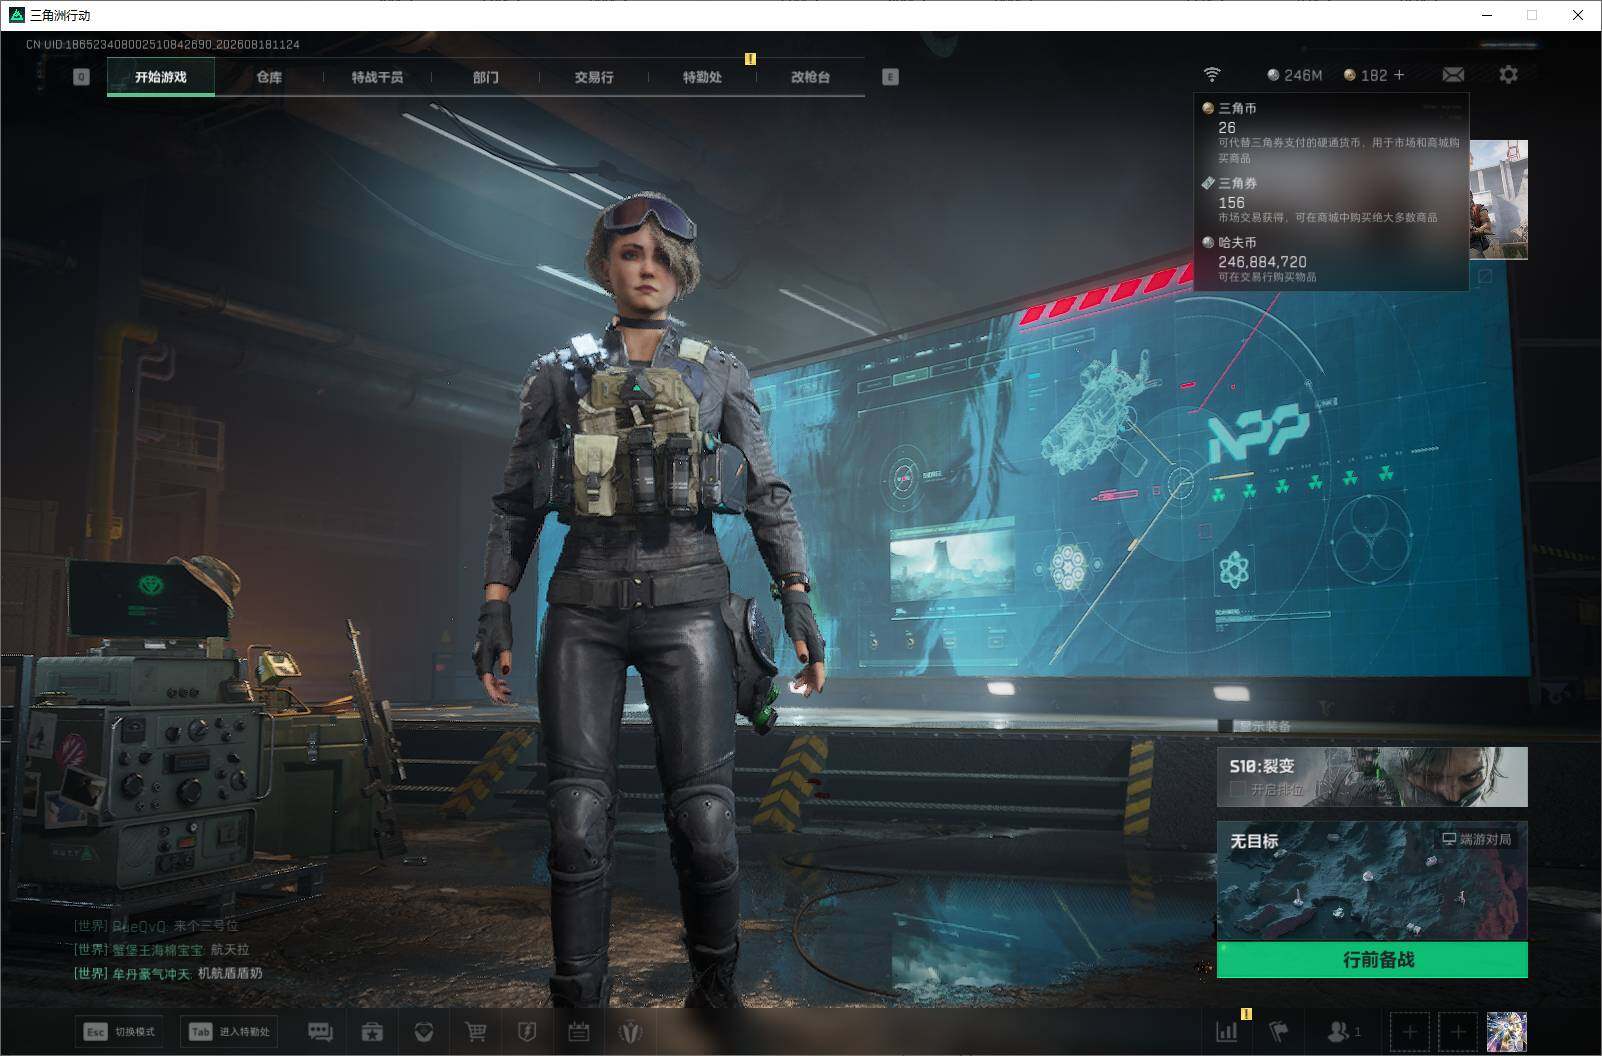1602x1056 pixels.
Task: Click the 246,884,720 哈夫币 amount
Action: pyautogui.click(x=1262, y=262)
